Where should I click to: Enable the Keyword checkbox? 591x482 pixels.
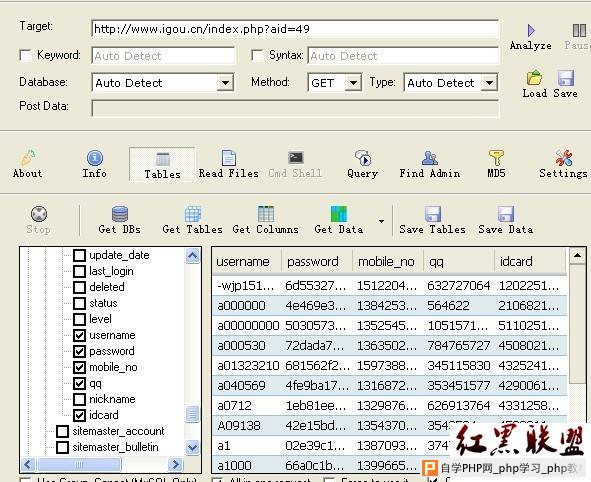[25, 55]
